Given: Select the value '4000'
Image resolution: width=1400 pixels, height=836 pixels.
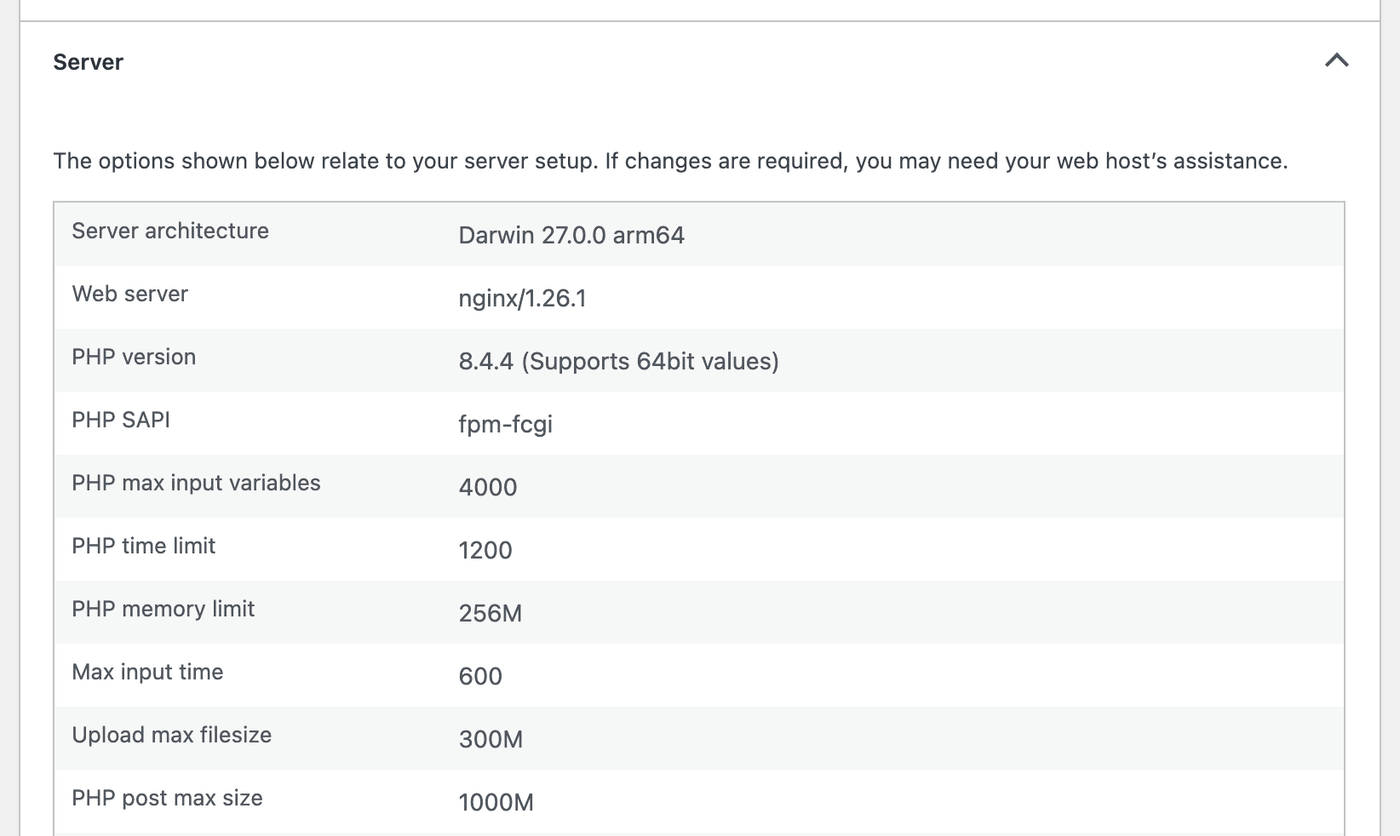Looking at the screenshot, I should click(x=488, y=487).
